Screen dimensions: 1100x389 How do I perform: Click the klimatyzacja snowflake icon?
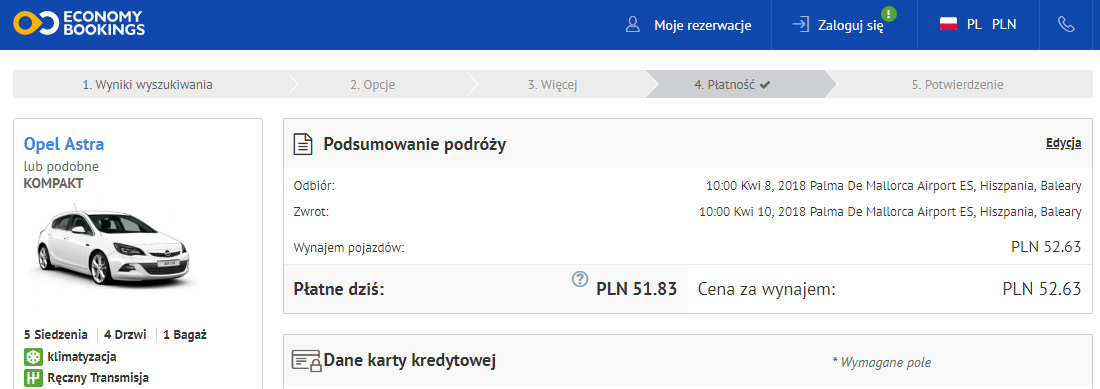click(x=34, y=357)
